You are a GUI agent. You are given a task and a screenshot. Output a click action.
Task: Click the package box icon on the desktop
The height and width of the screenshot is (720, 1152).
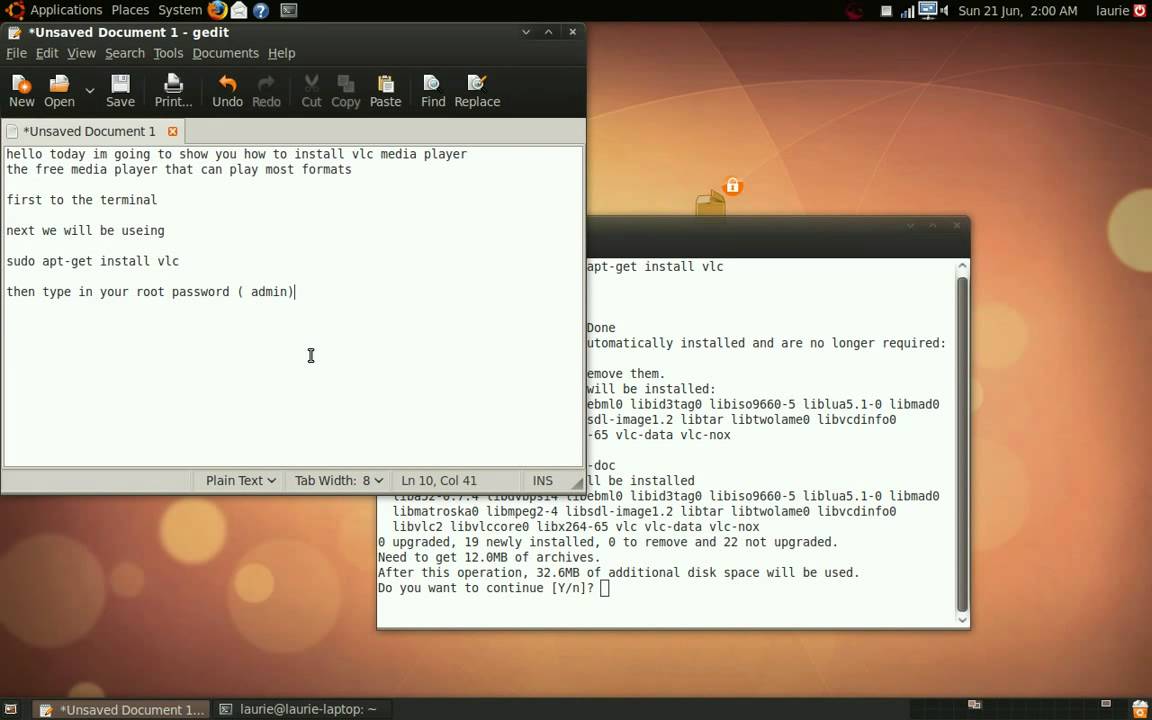tap(710, 204)
